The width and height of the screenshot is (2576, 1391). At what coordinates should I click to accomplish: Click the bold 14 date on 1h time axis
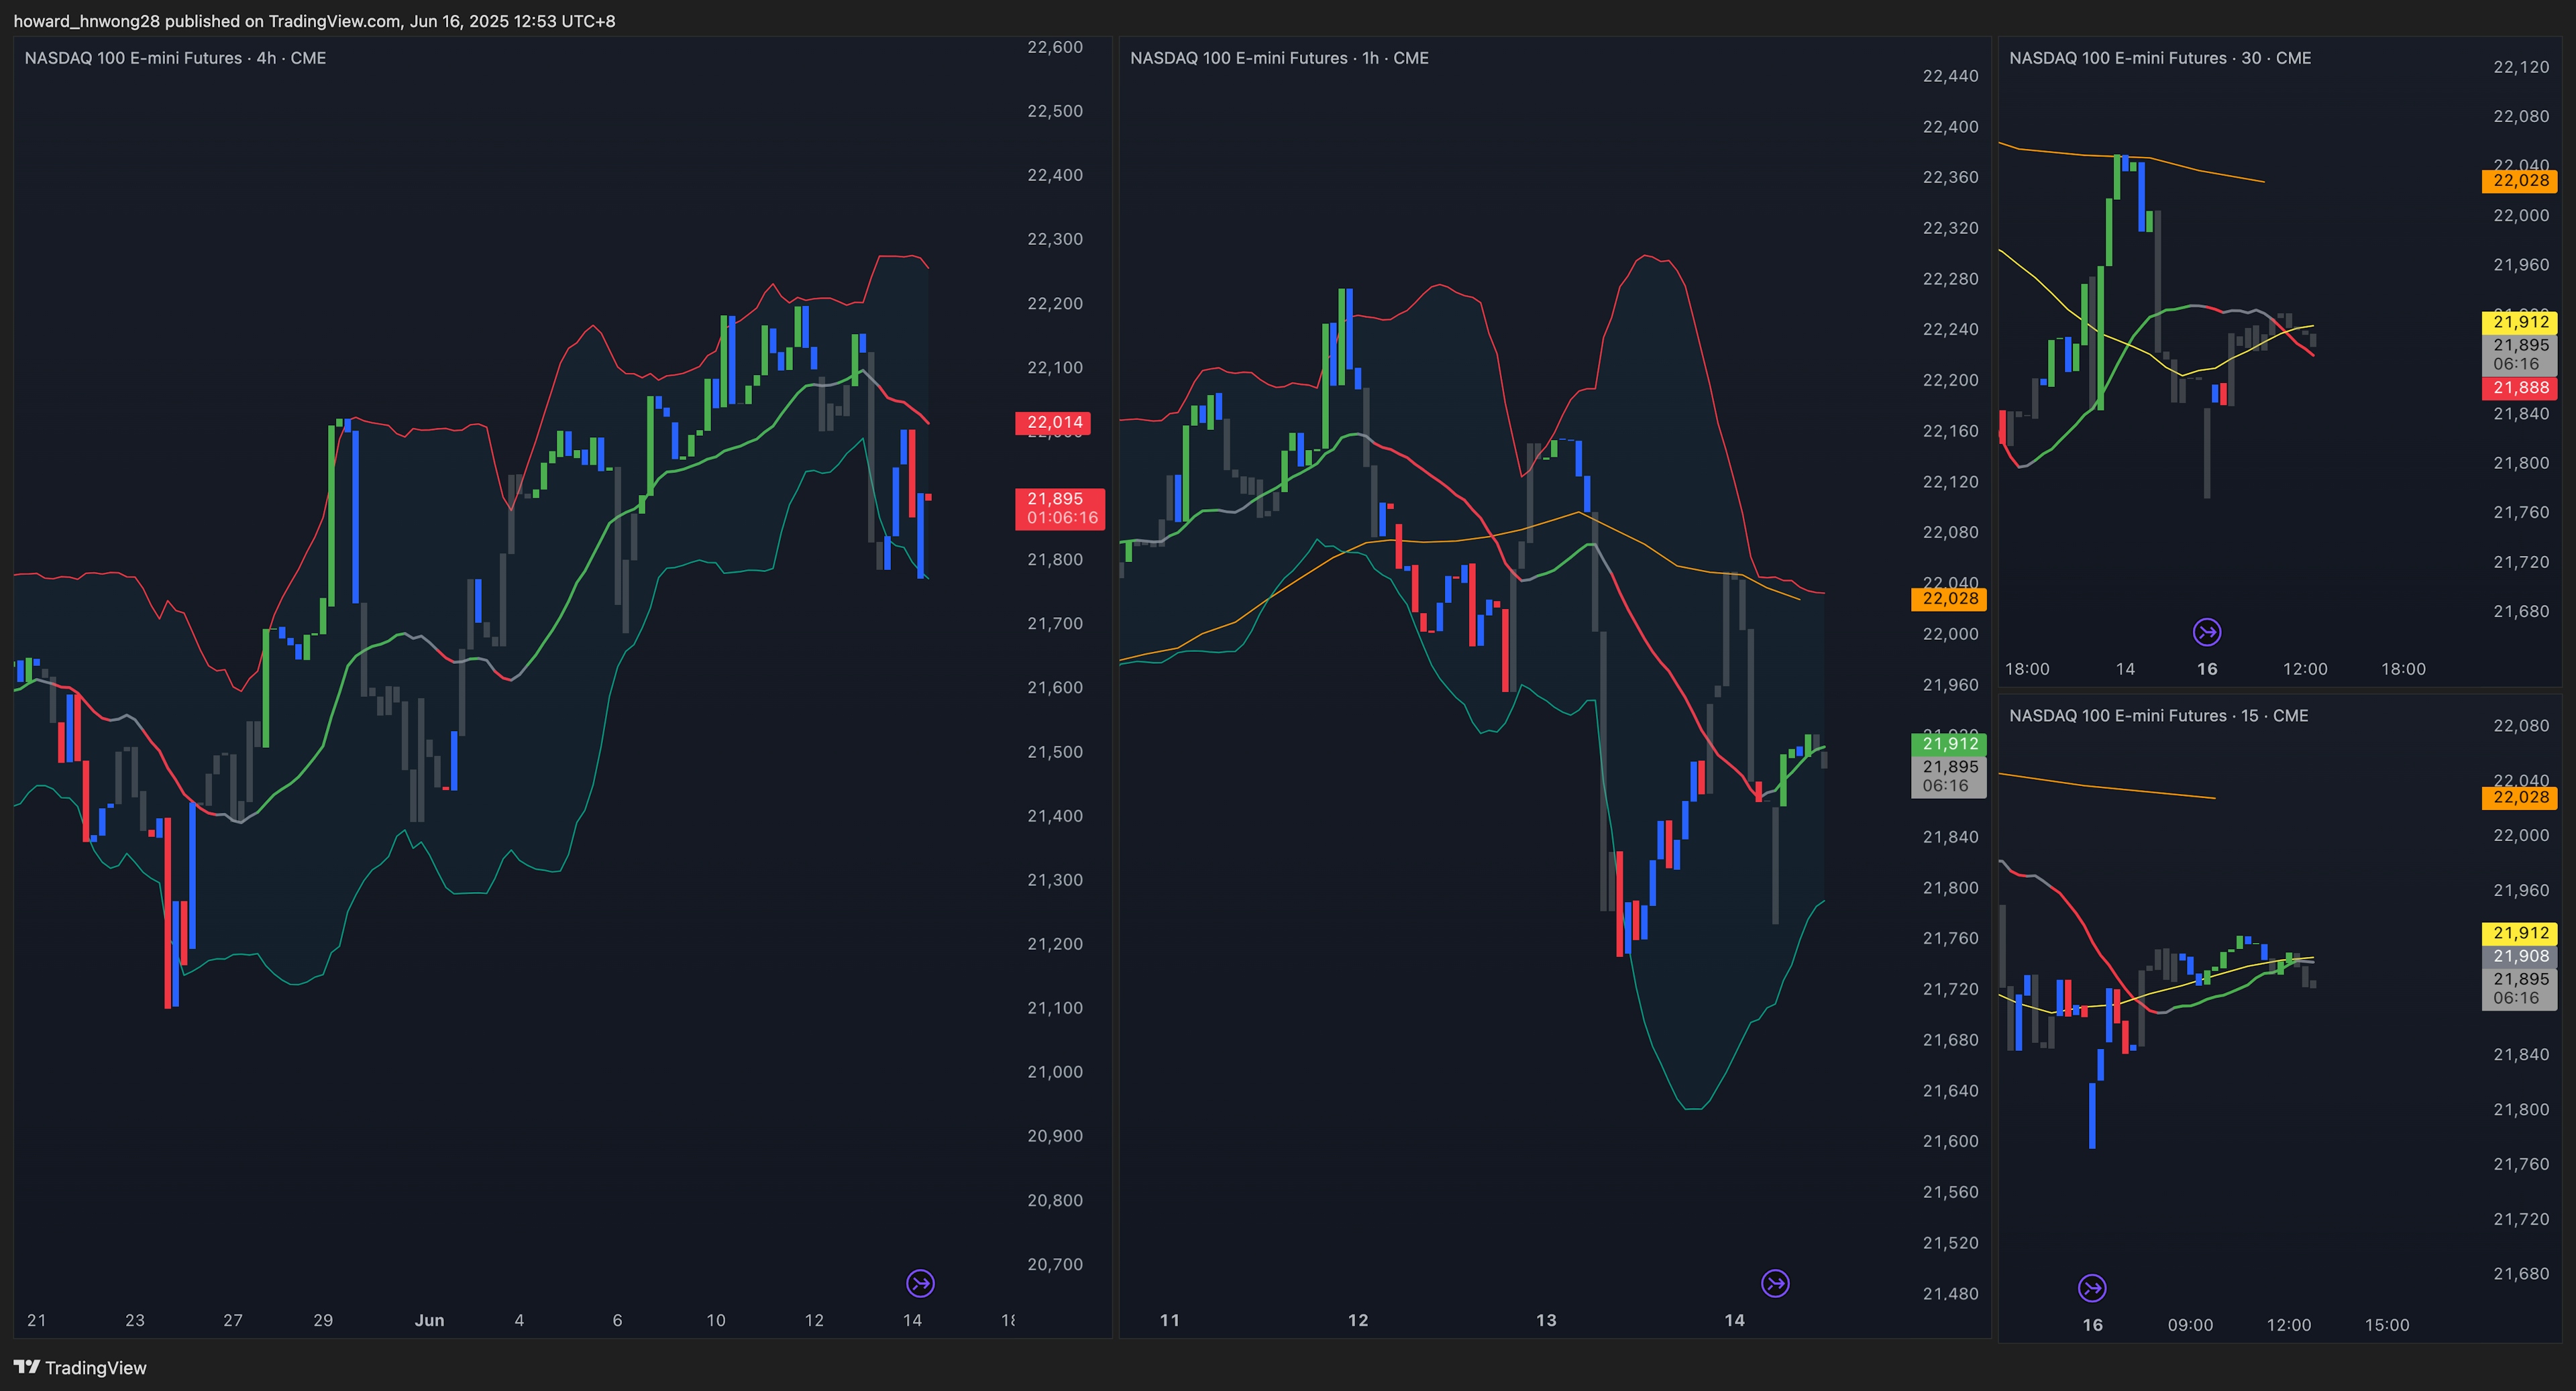click(x=1734, y=1320)
